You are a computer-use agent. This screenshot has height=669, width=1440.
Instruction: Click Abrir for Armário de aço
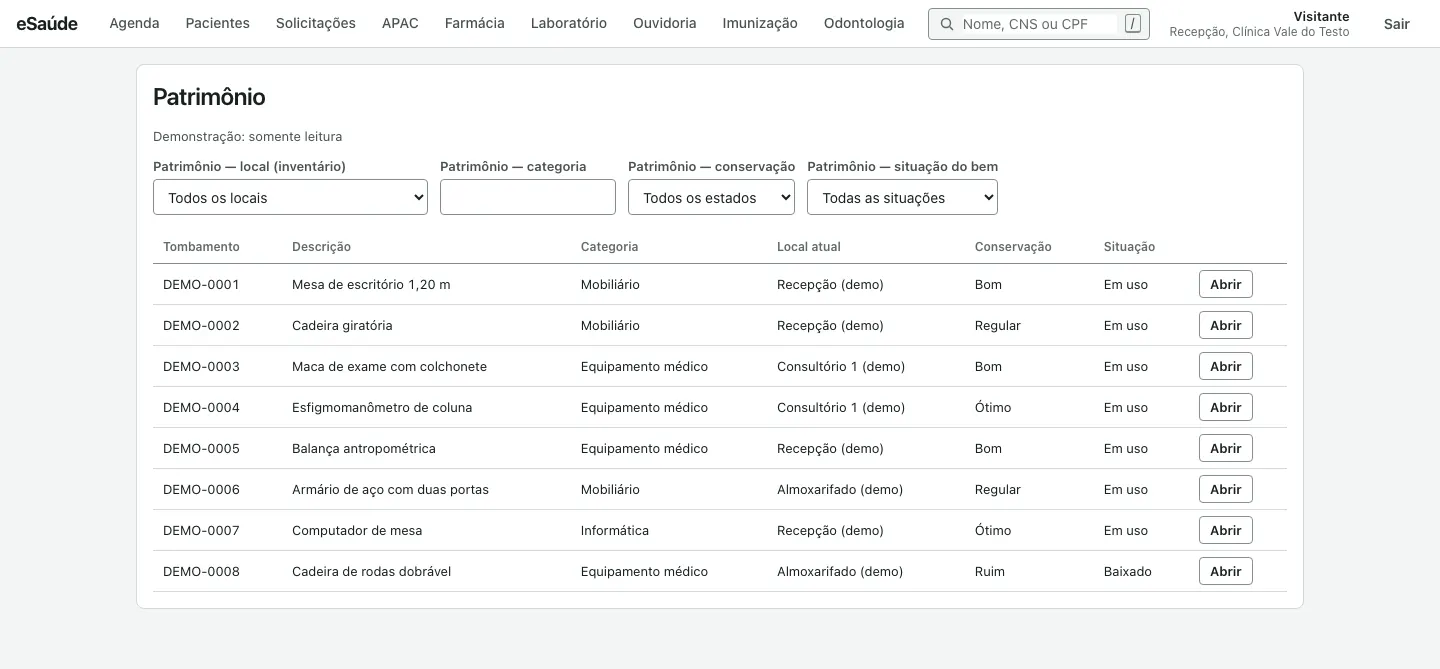pos(1226,489)
